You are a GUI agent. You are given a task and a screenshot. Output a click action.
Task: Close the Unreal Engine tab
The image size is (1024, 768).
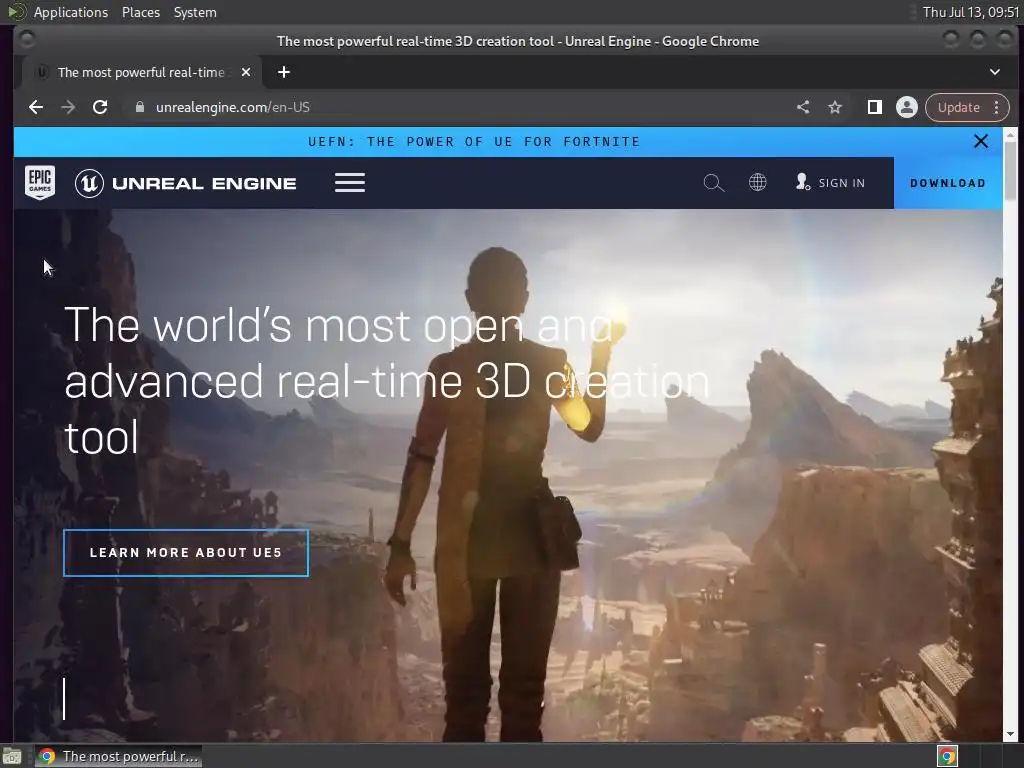[246, 72]
